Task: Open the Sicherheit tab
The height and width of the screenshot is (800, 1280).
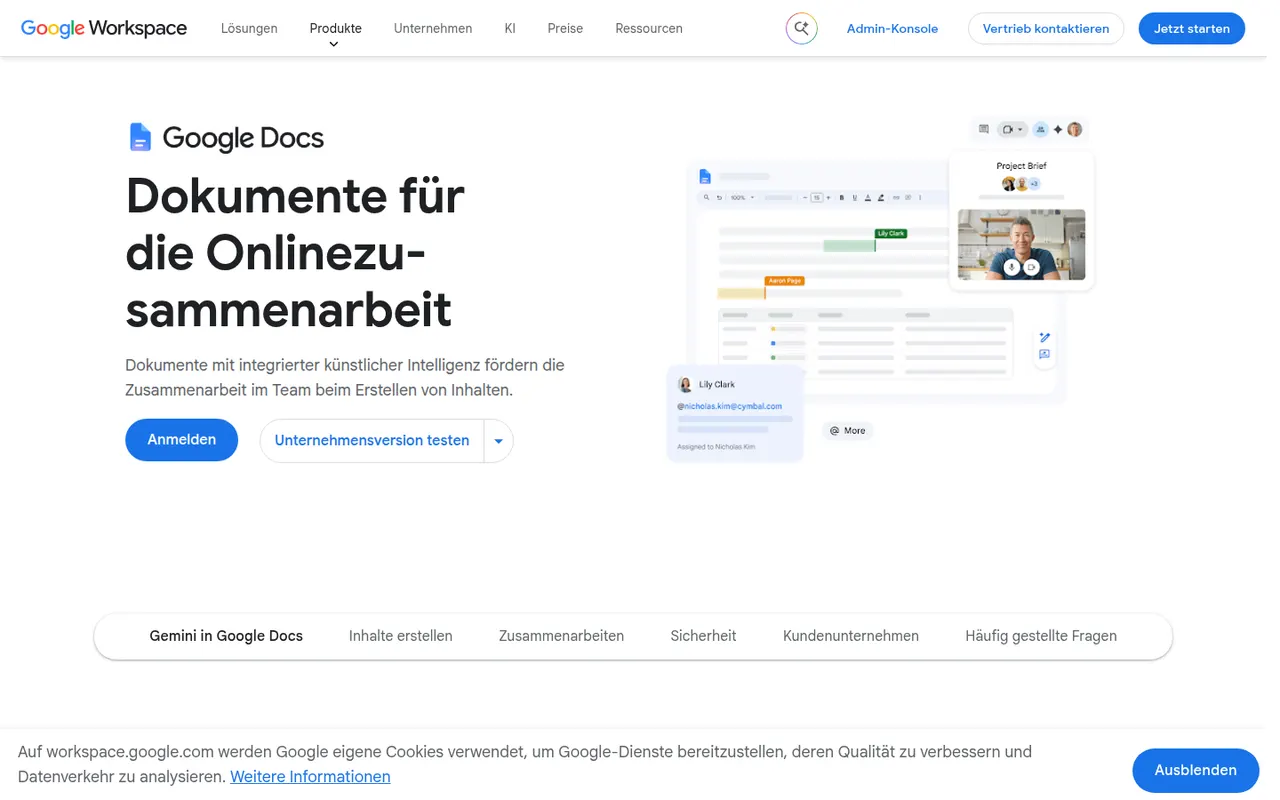Action: (703, 636)
